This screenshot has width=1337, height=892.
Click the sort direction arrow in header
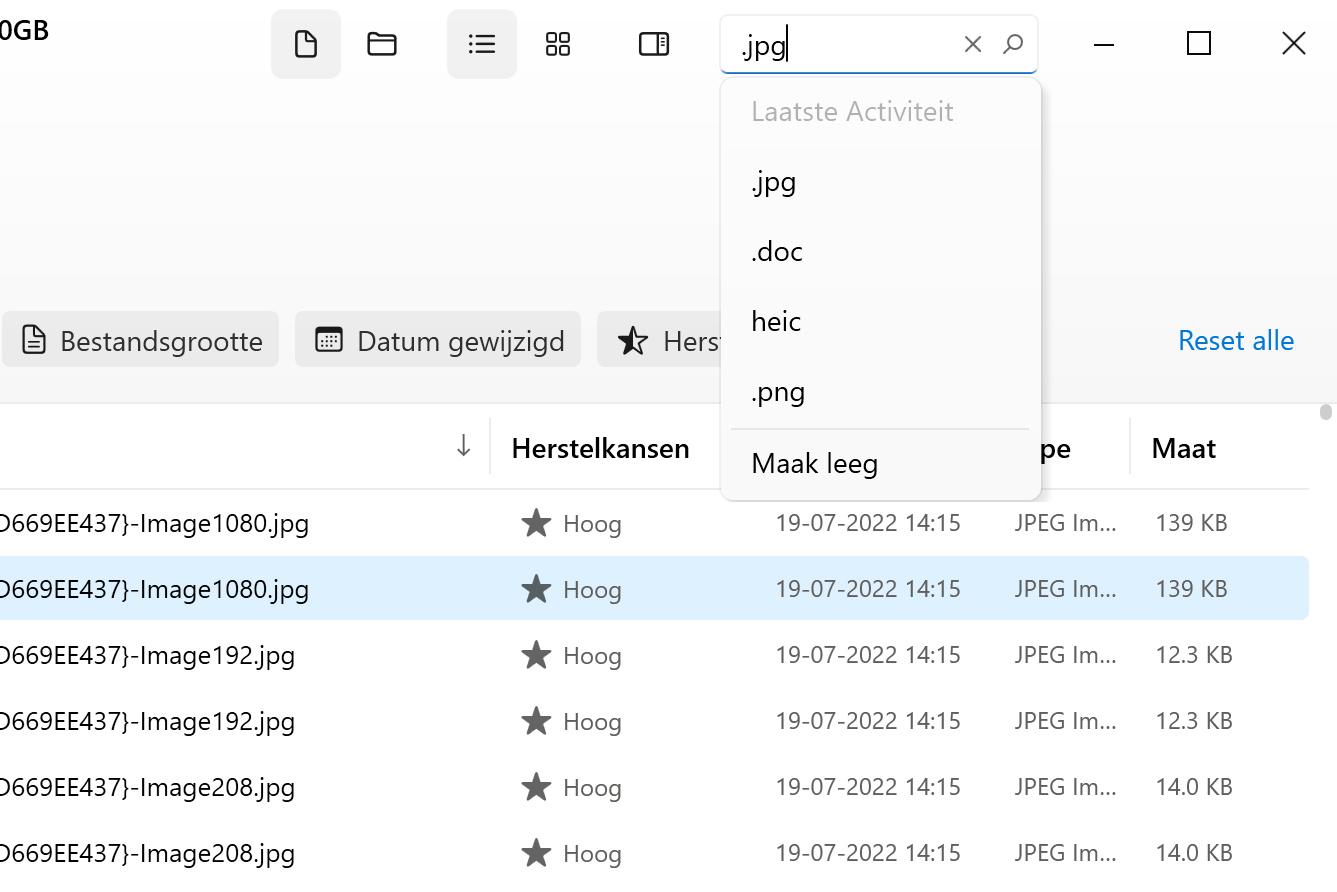point(463,446)
